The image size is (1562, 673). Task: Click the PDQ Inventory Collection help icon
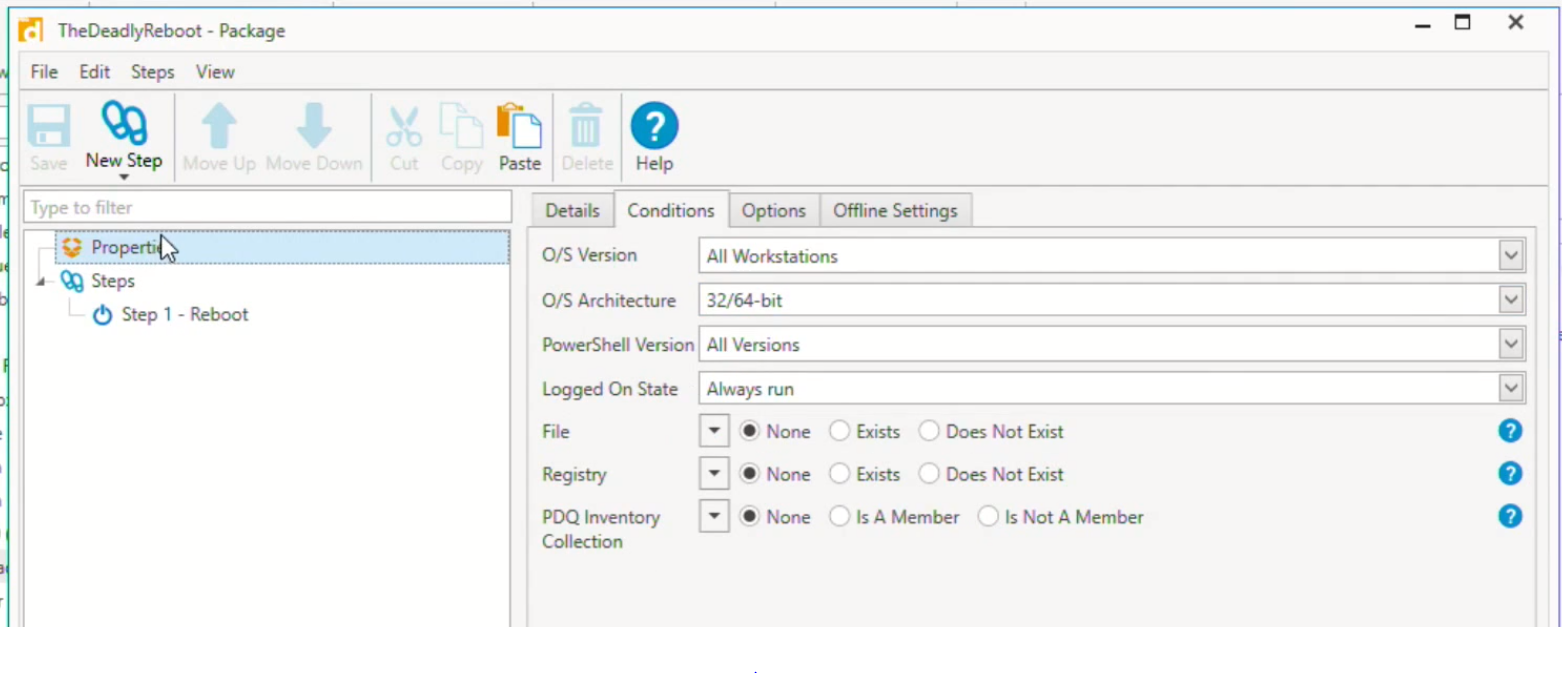(1510, 516)
